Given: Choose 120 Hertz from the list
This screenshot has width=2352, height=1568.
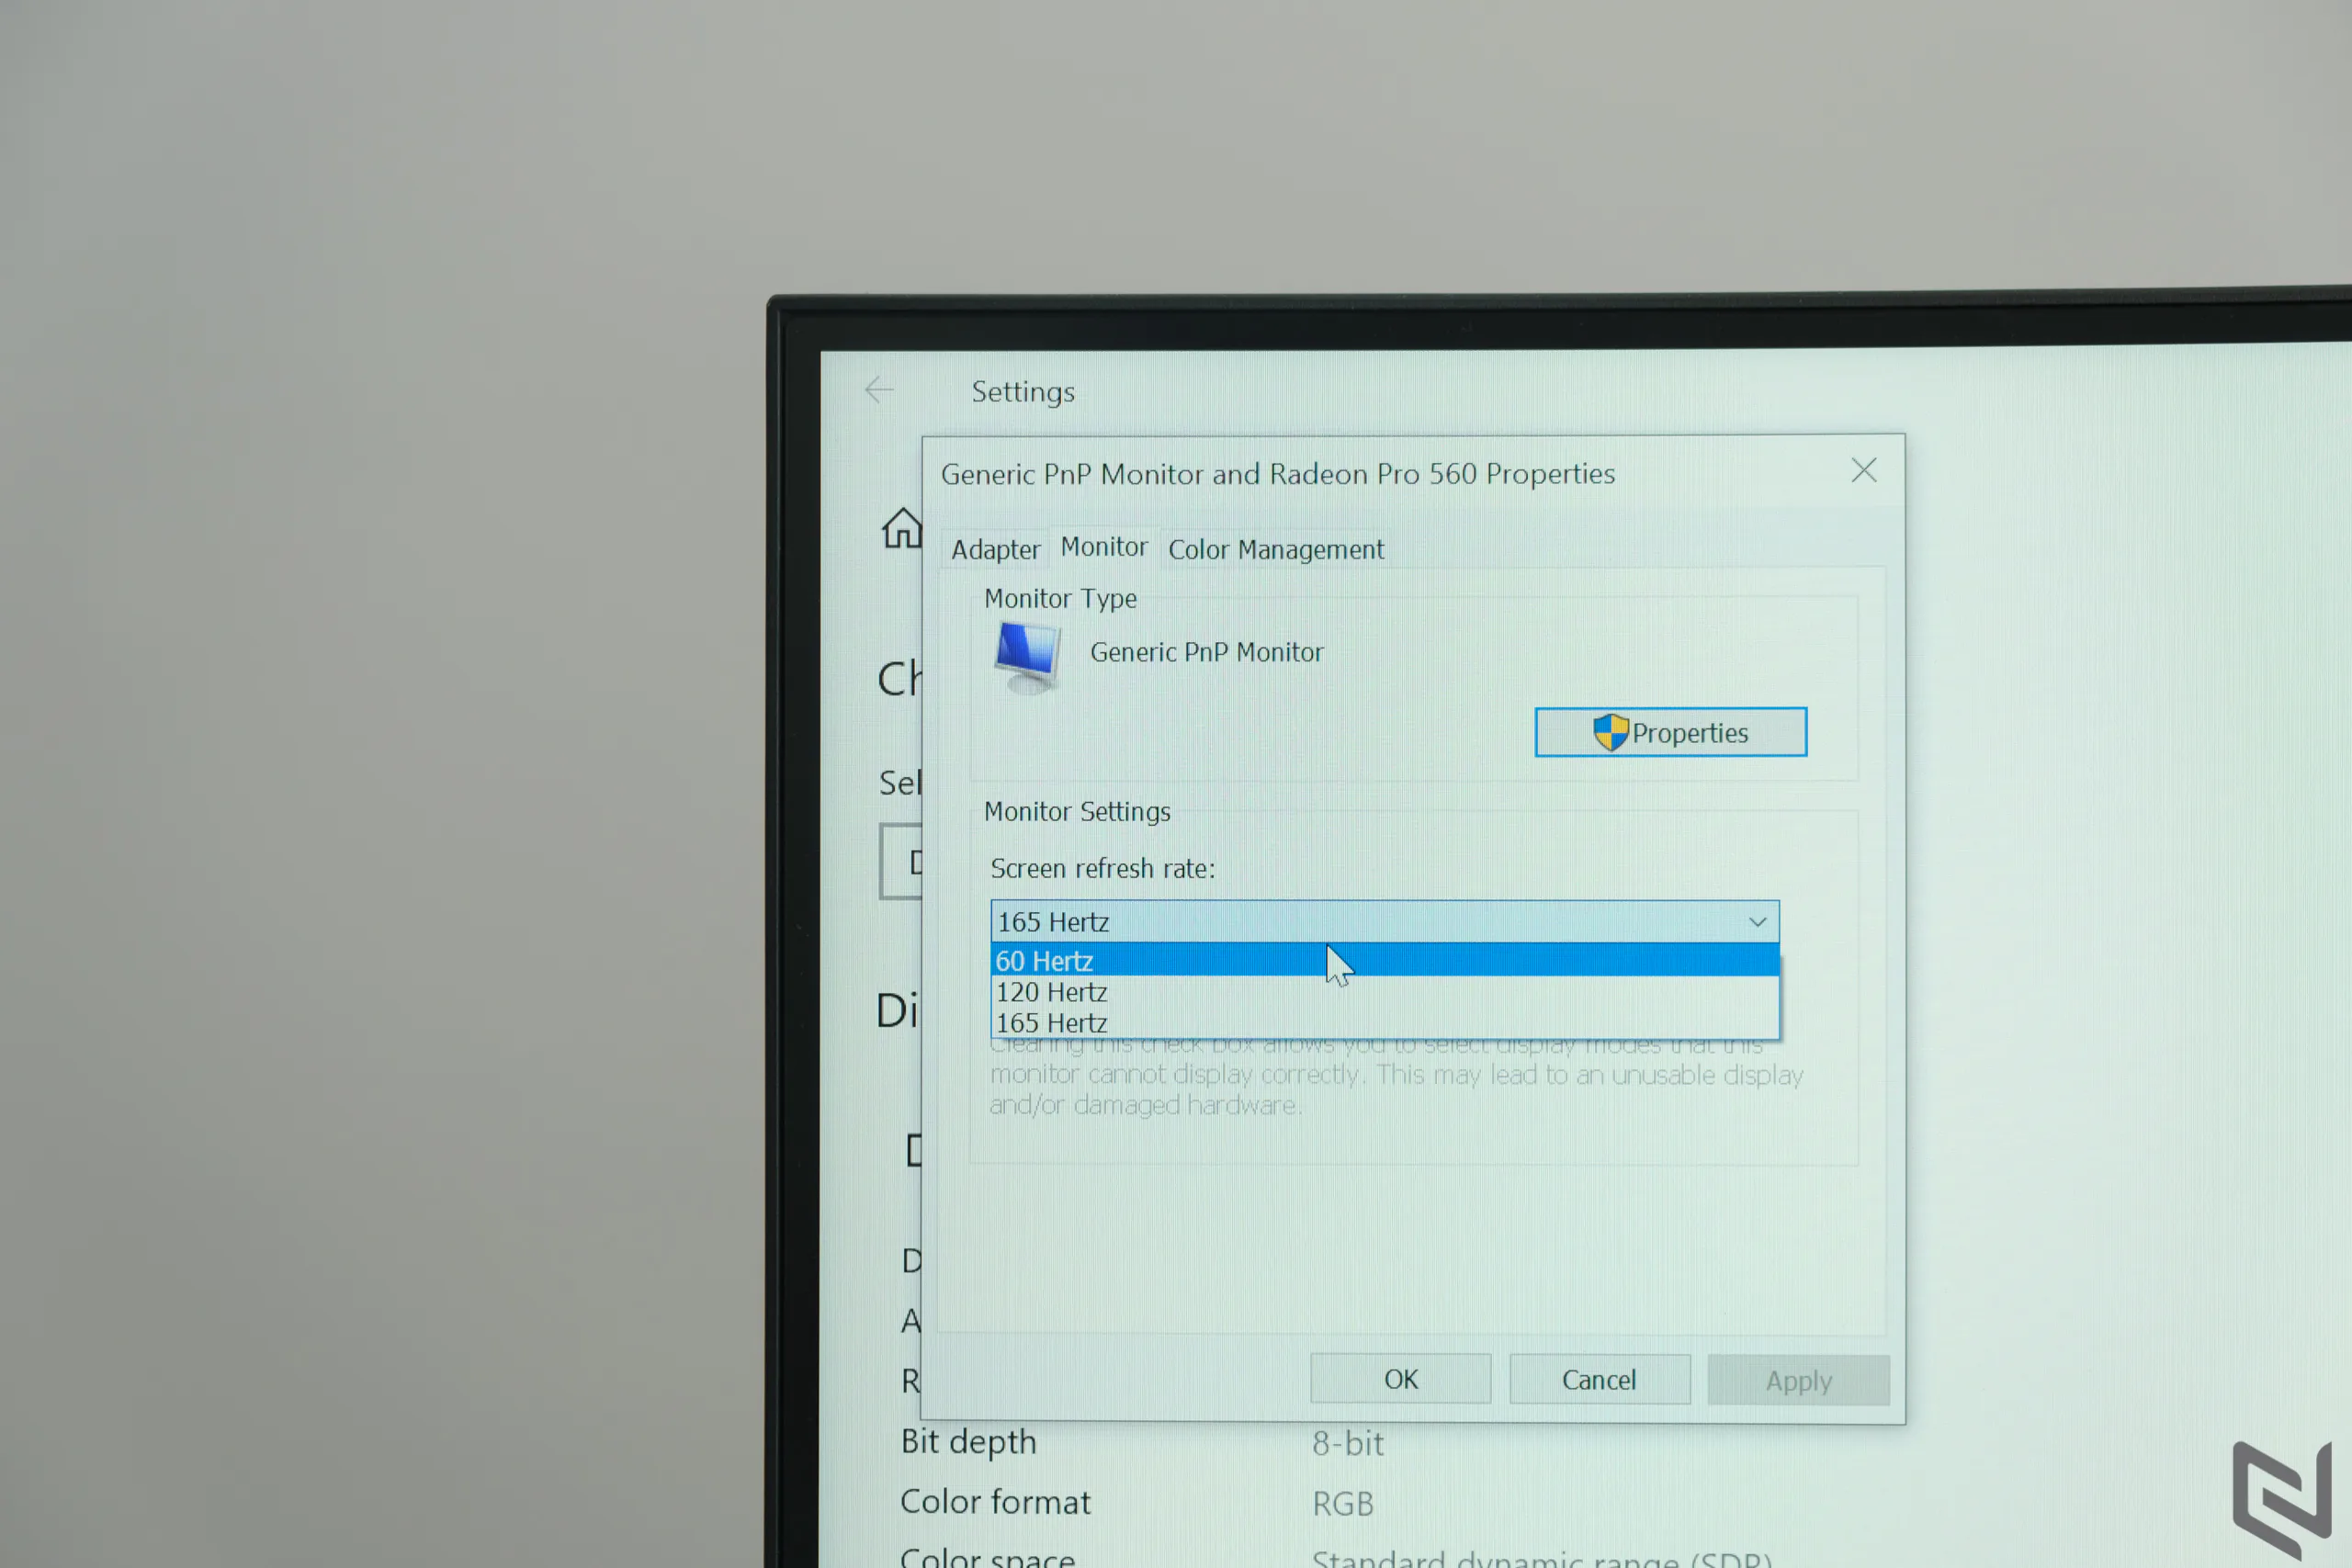Looking at the screenshot, I should [x=1384, y=992].
